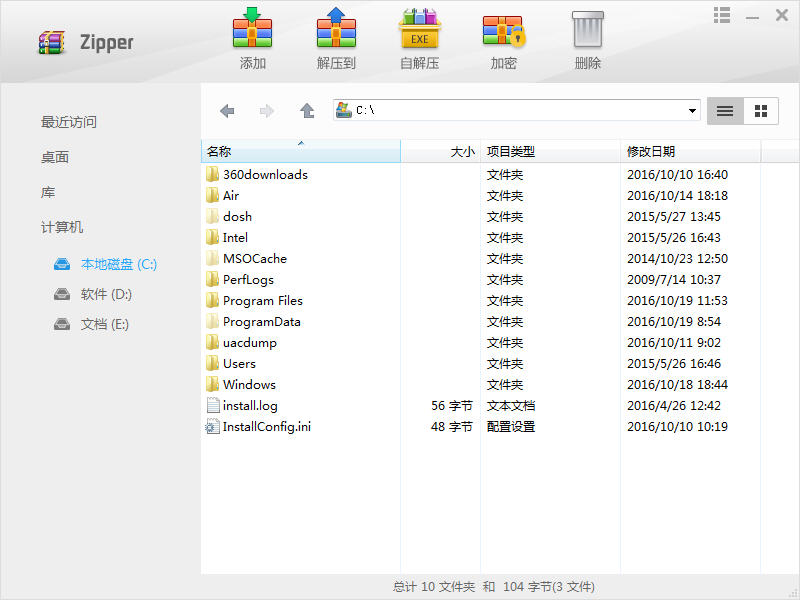This screenshot has width=800, height=600.
Task: Go back with the left arrow
Action: point(227,111)
